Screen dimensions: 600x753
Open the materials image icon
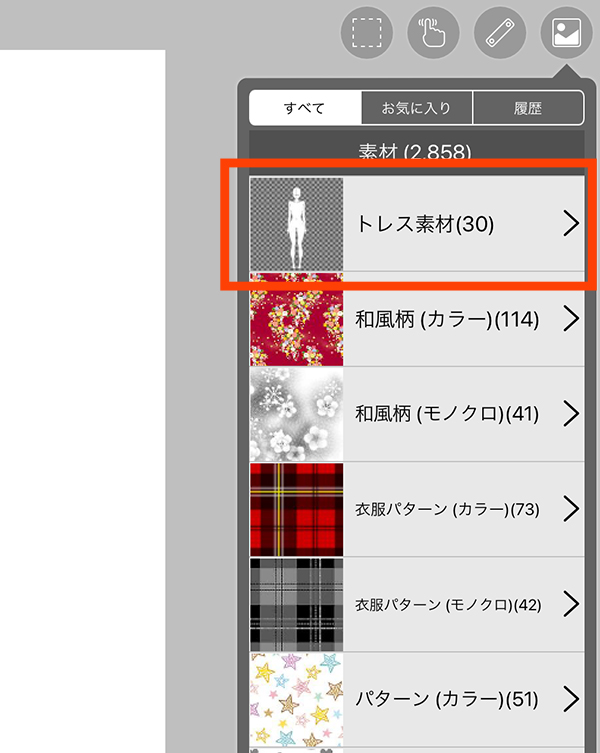566,33
